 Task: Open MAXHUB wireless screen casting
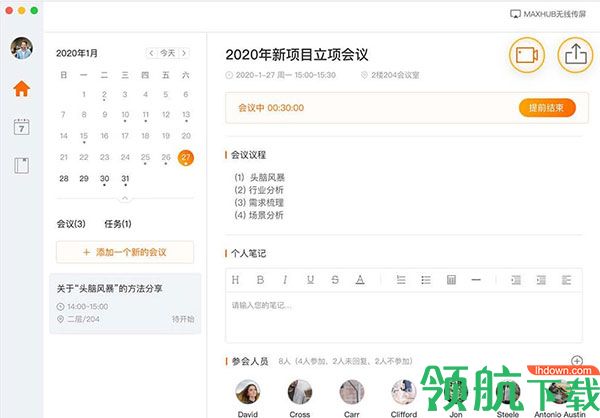pyautogui.click(x=548, y=14)
